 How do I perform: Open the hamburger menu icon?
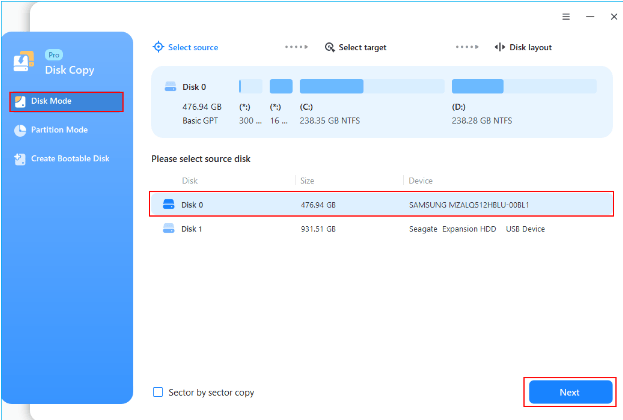pos(566,17)
